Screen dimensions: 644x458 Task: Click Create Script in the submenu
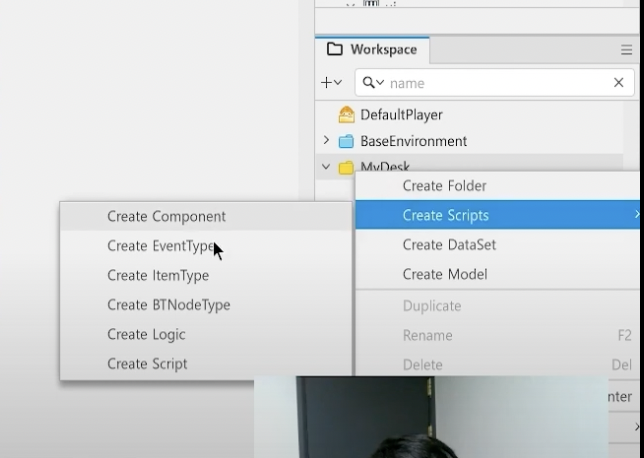coord(206,364)
